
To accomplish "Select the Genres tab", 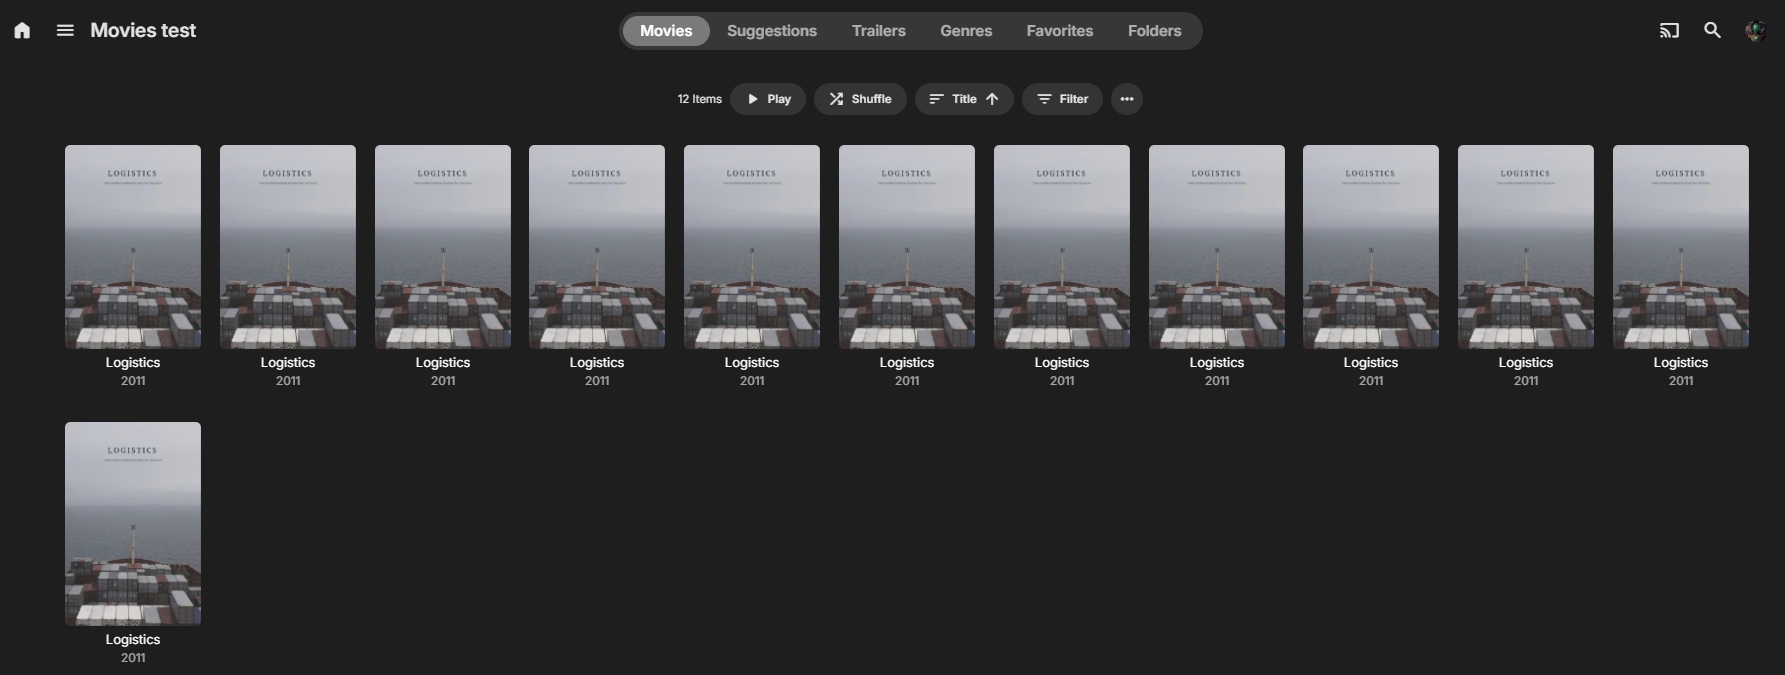I will point(966,31).
